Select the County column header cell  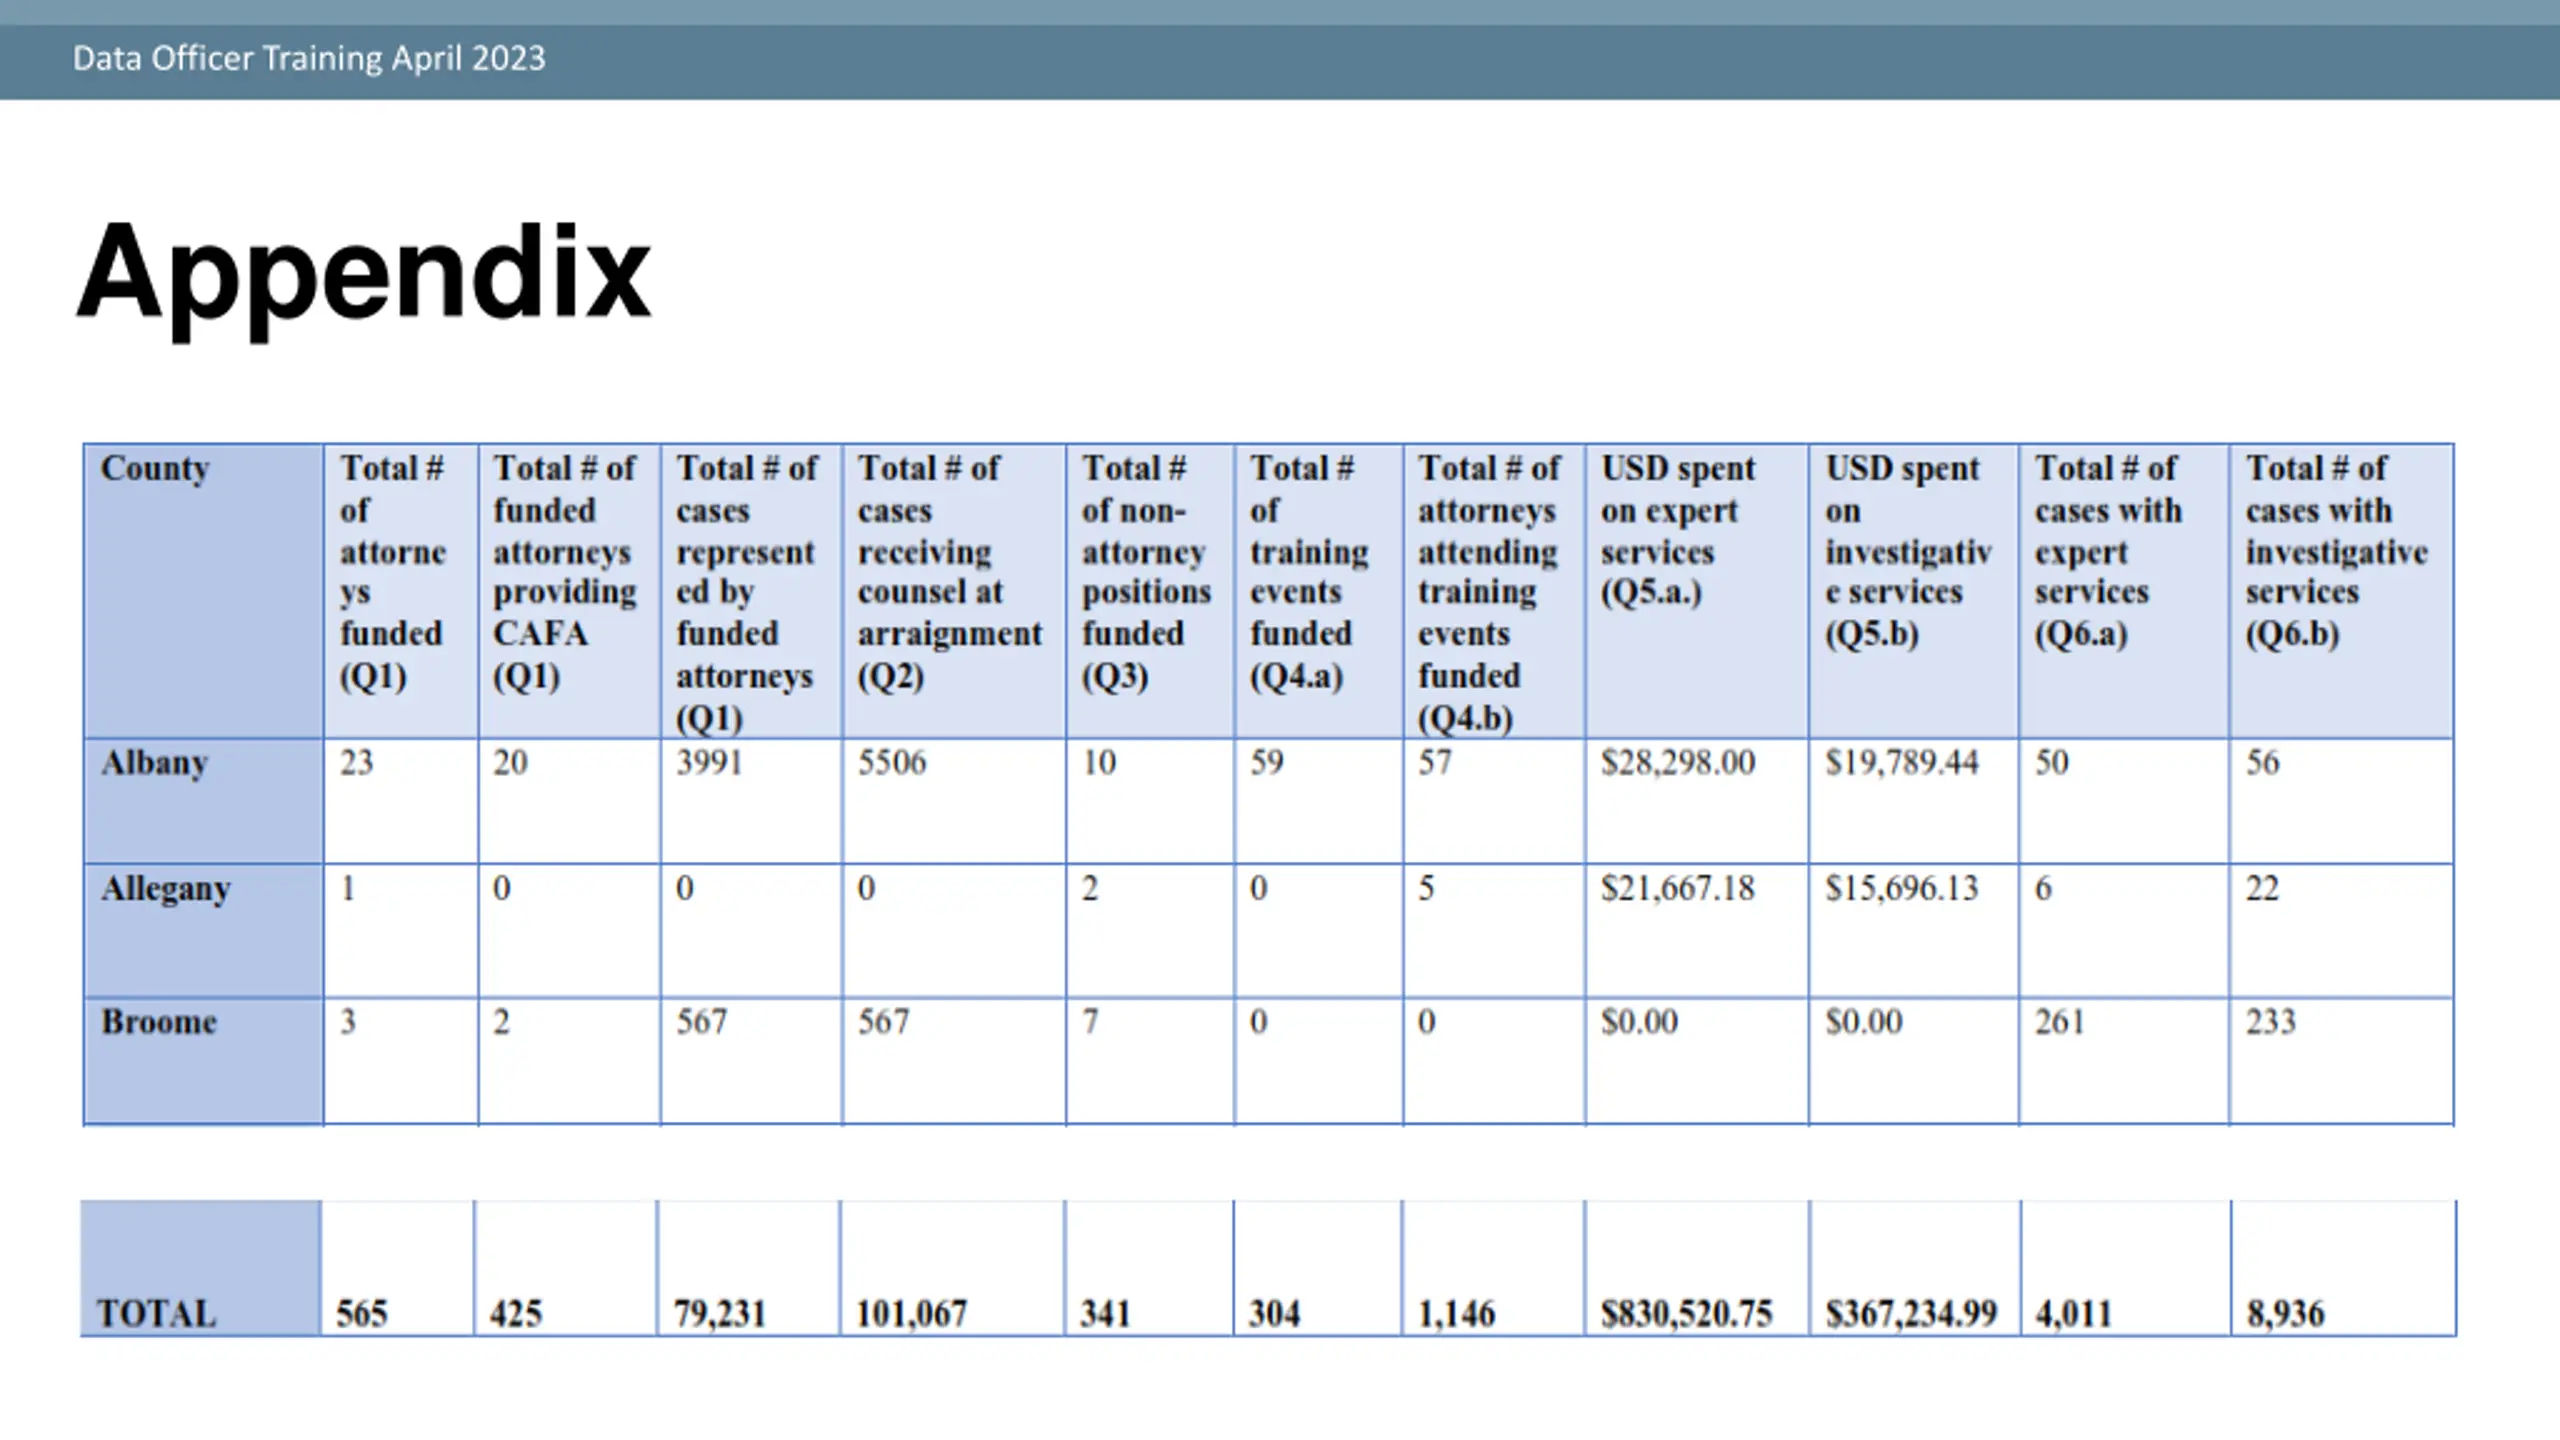(x=155, y=468)
